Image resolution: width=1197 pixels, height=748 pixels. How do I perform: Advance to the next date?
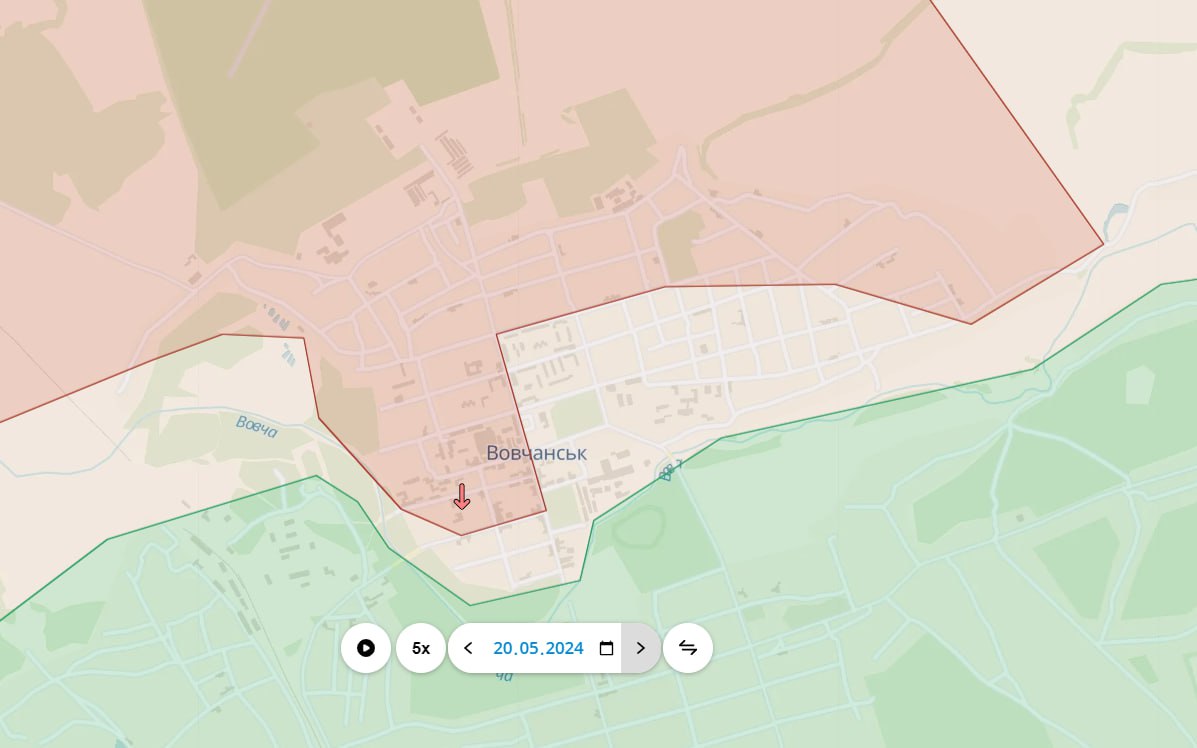click(641, 648)
